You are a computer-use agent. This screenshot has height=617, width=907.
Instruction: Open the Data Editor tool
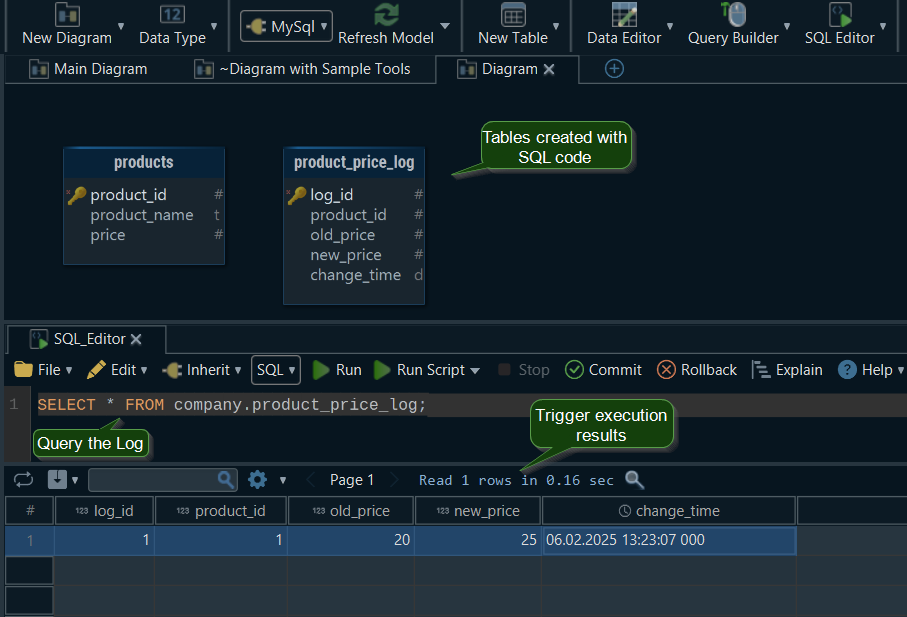(x=624, y=15)
